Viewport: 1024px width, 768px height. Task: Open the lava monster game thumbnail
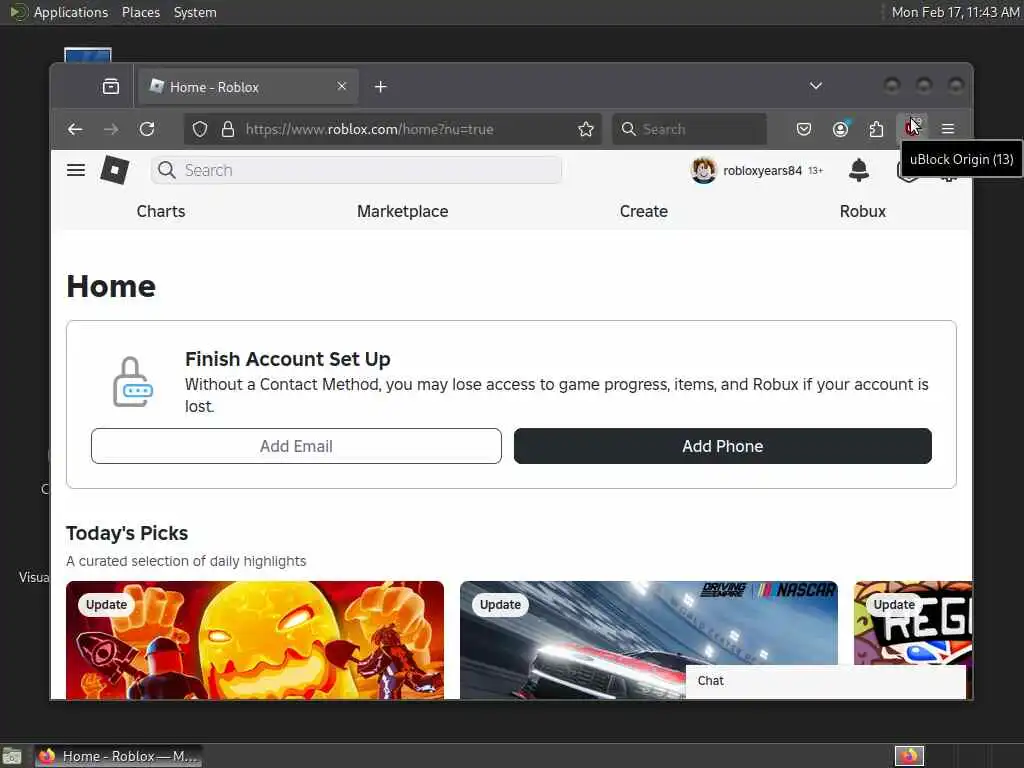(x=255, y=640)
